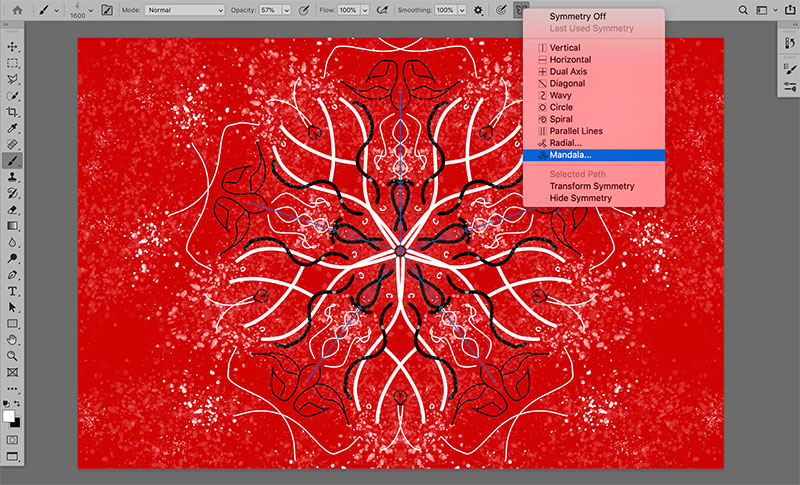Select the Eraser tool
The height and width of the screenshot is (485, 800).
[x=12, y=210]
